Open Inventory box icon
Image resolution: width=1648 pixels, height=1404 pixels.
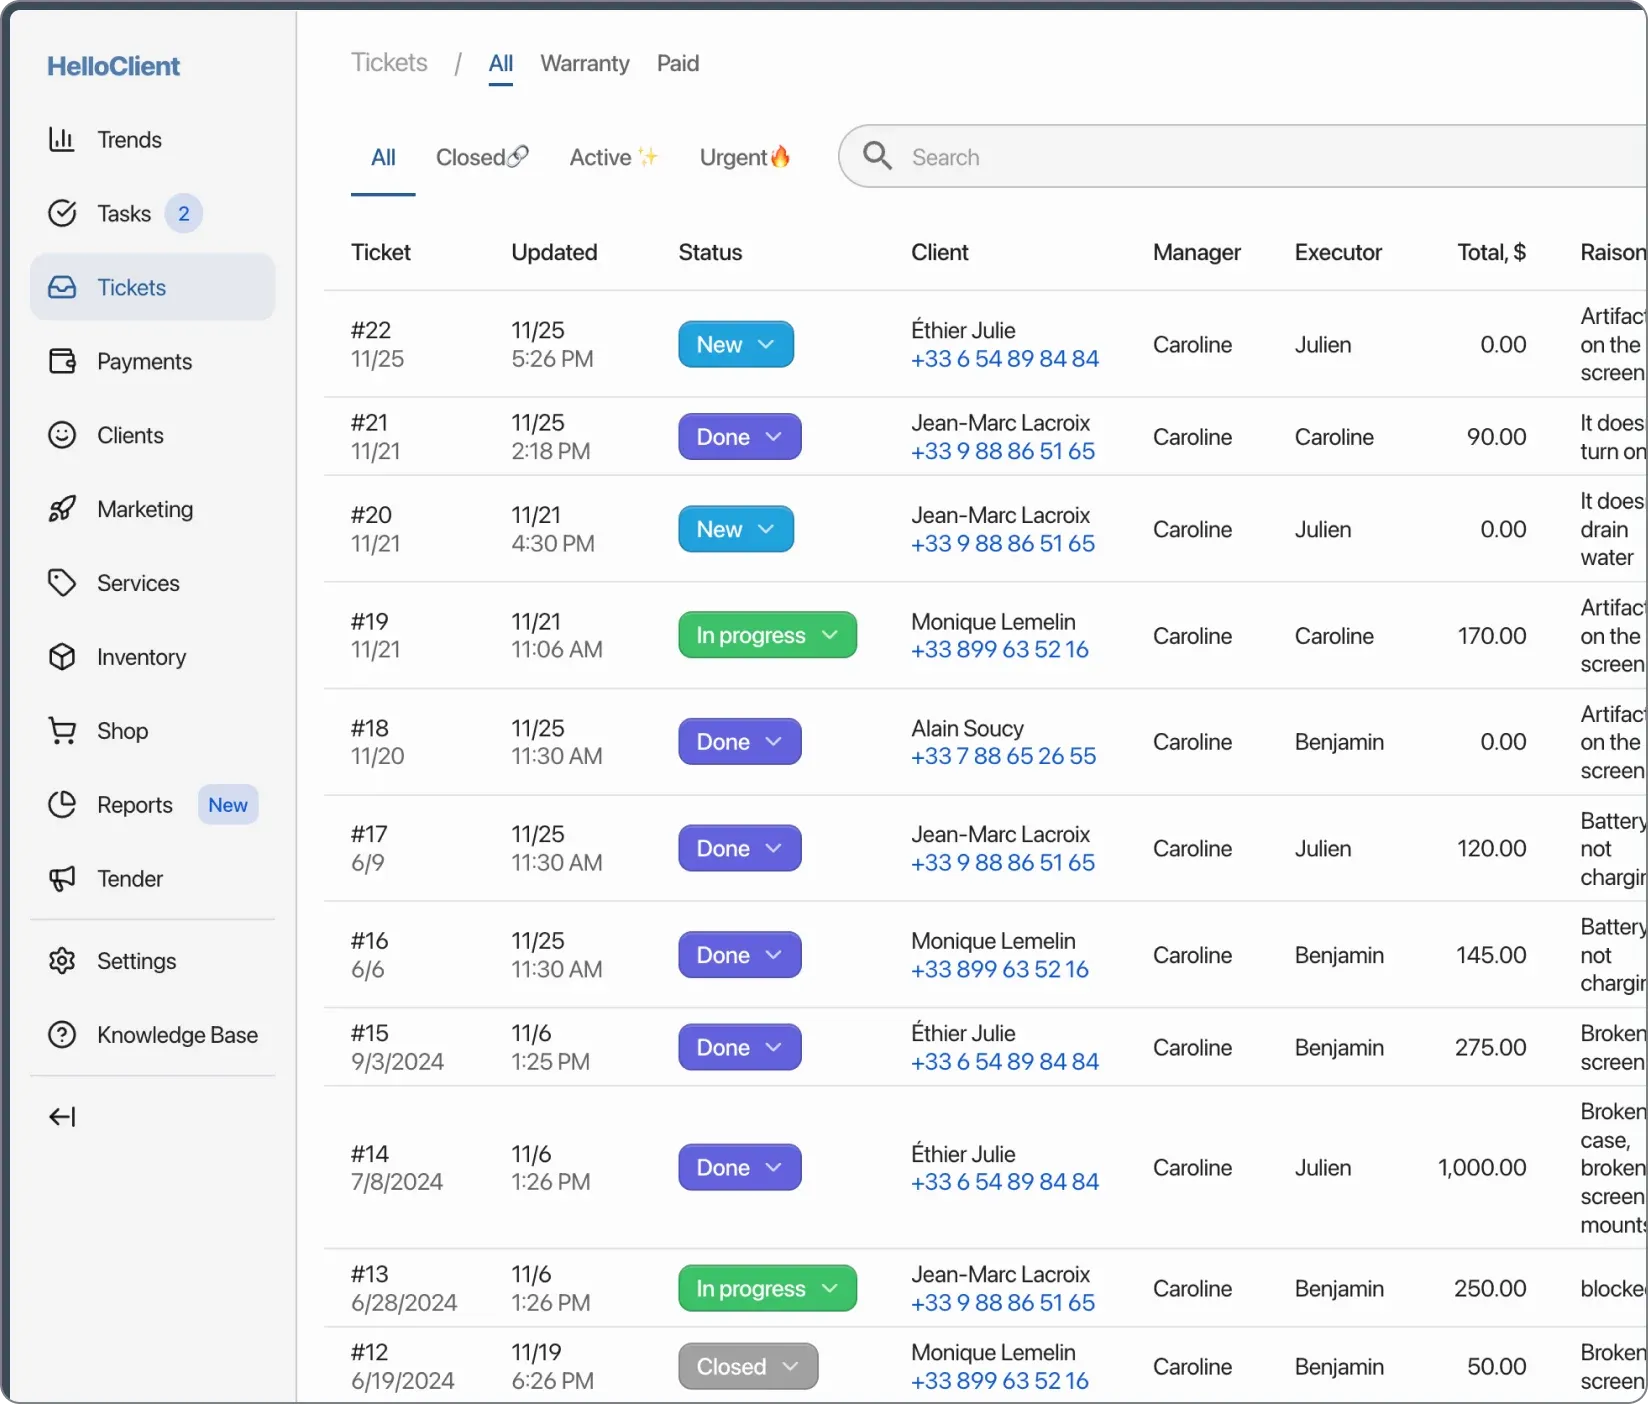62,657
